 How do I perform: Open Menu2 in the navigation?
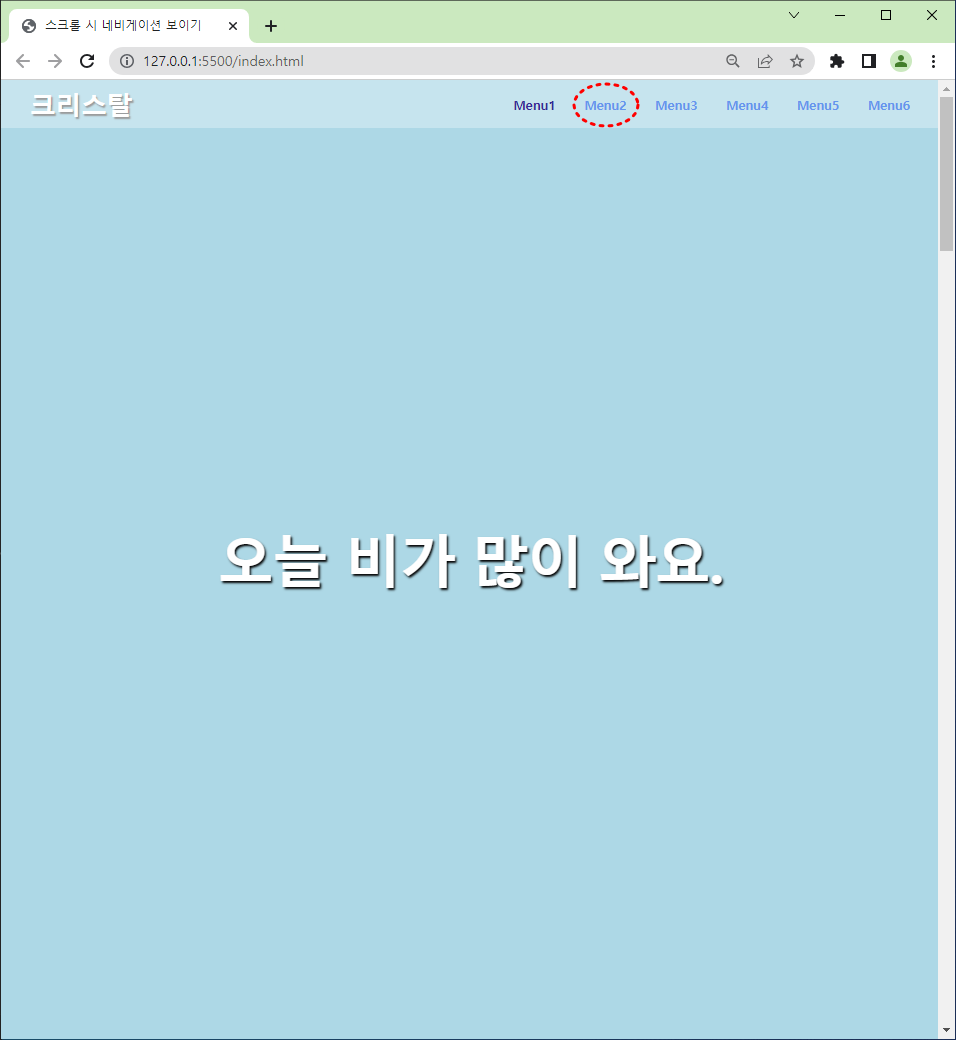[x=605, y=105]
